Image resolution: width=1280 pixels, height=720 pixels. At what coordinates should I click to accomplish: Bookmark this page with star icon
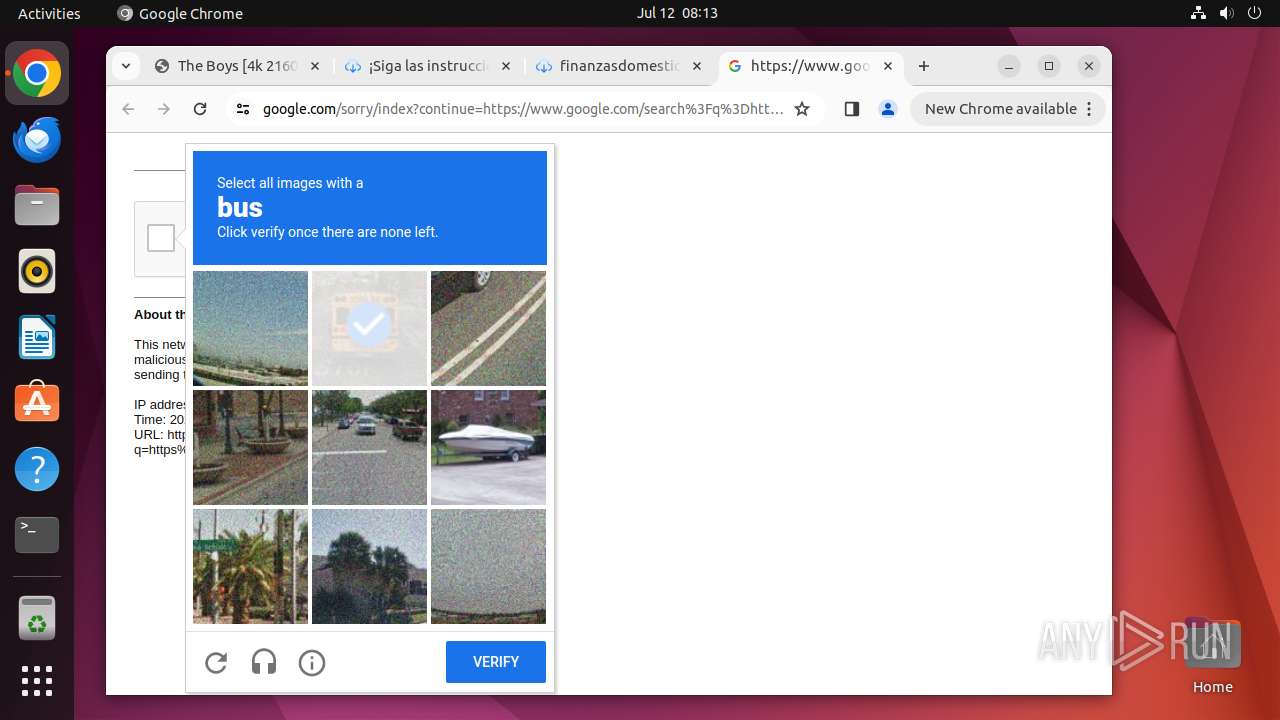point(802,109)
